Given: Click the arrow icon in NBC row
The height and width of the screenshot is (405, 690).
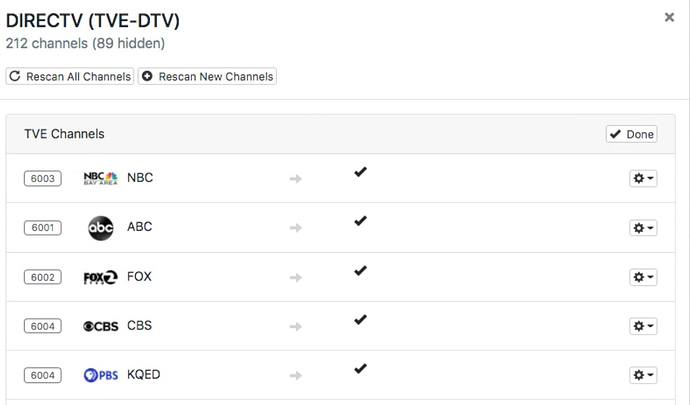Looking at the screenshot, I should (x=295, y=179).
